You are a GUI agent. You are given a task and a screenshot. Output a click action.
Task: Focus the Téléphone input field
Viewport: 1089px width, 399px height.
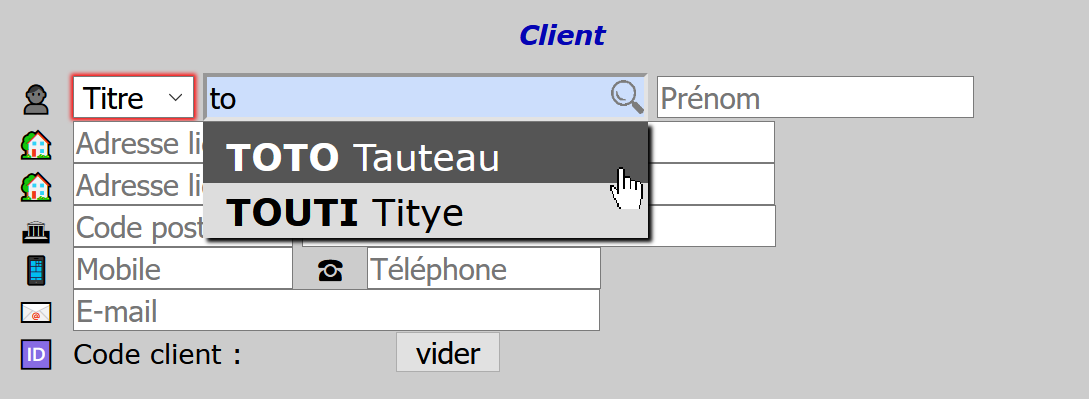click(x=483, y=269)
